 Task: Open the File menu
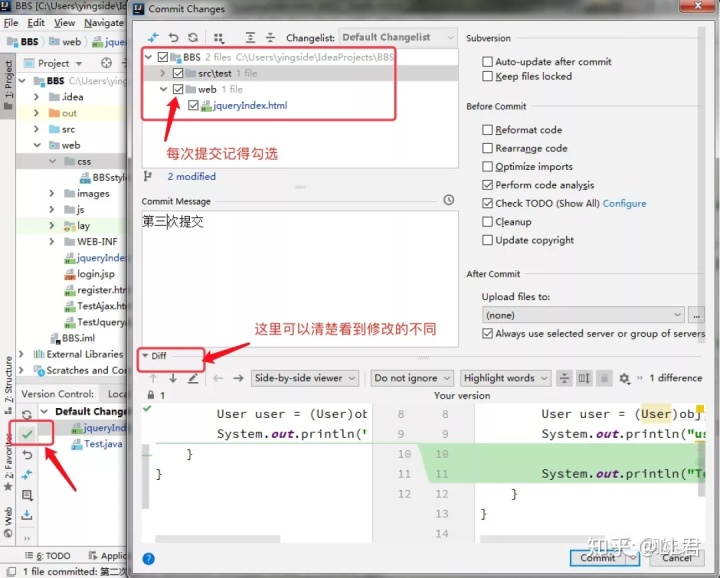tap(11, 23)
